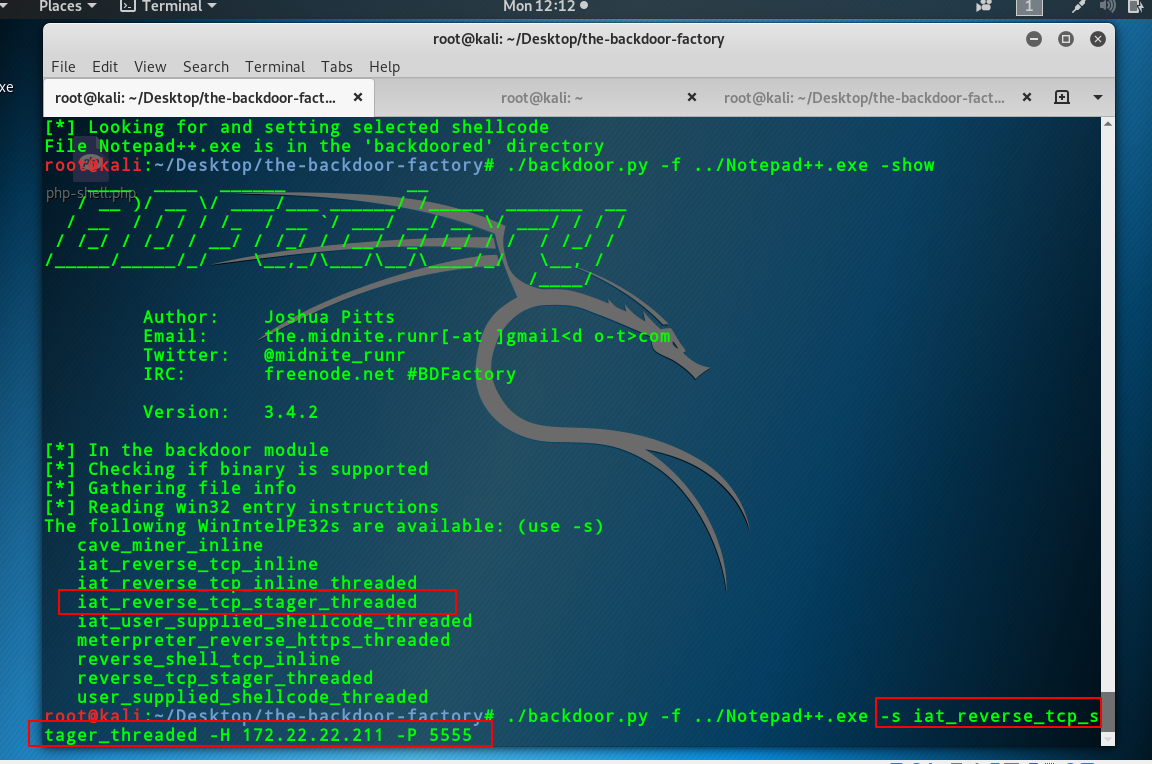
Task: Click the terminal vertical scrollbar thumb
Action: [x=1108, y=711]
